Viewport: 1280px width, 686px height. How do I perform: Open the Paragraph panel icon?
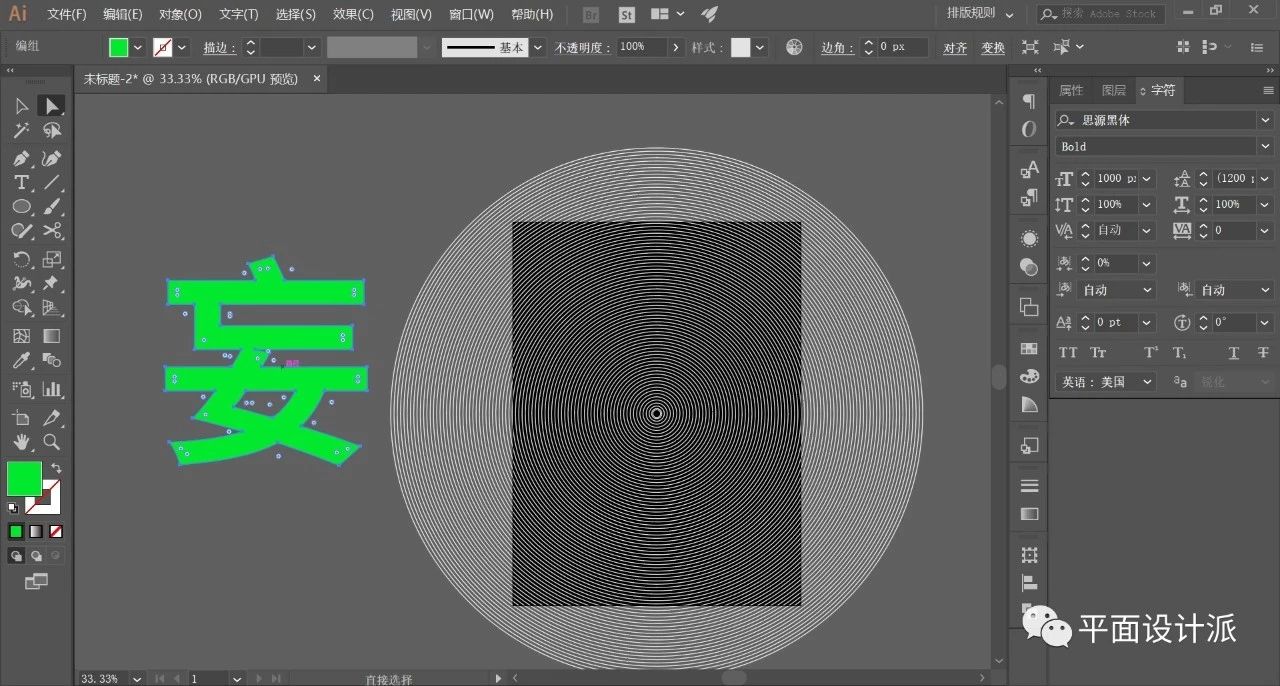1029,102
